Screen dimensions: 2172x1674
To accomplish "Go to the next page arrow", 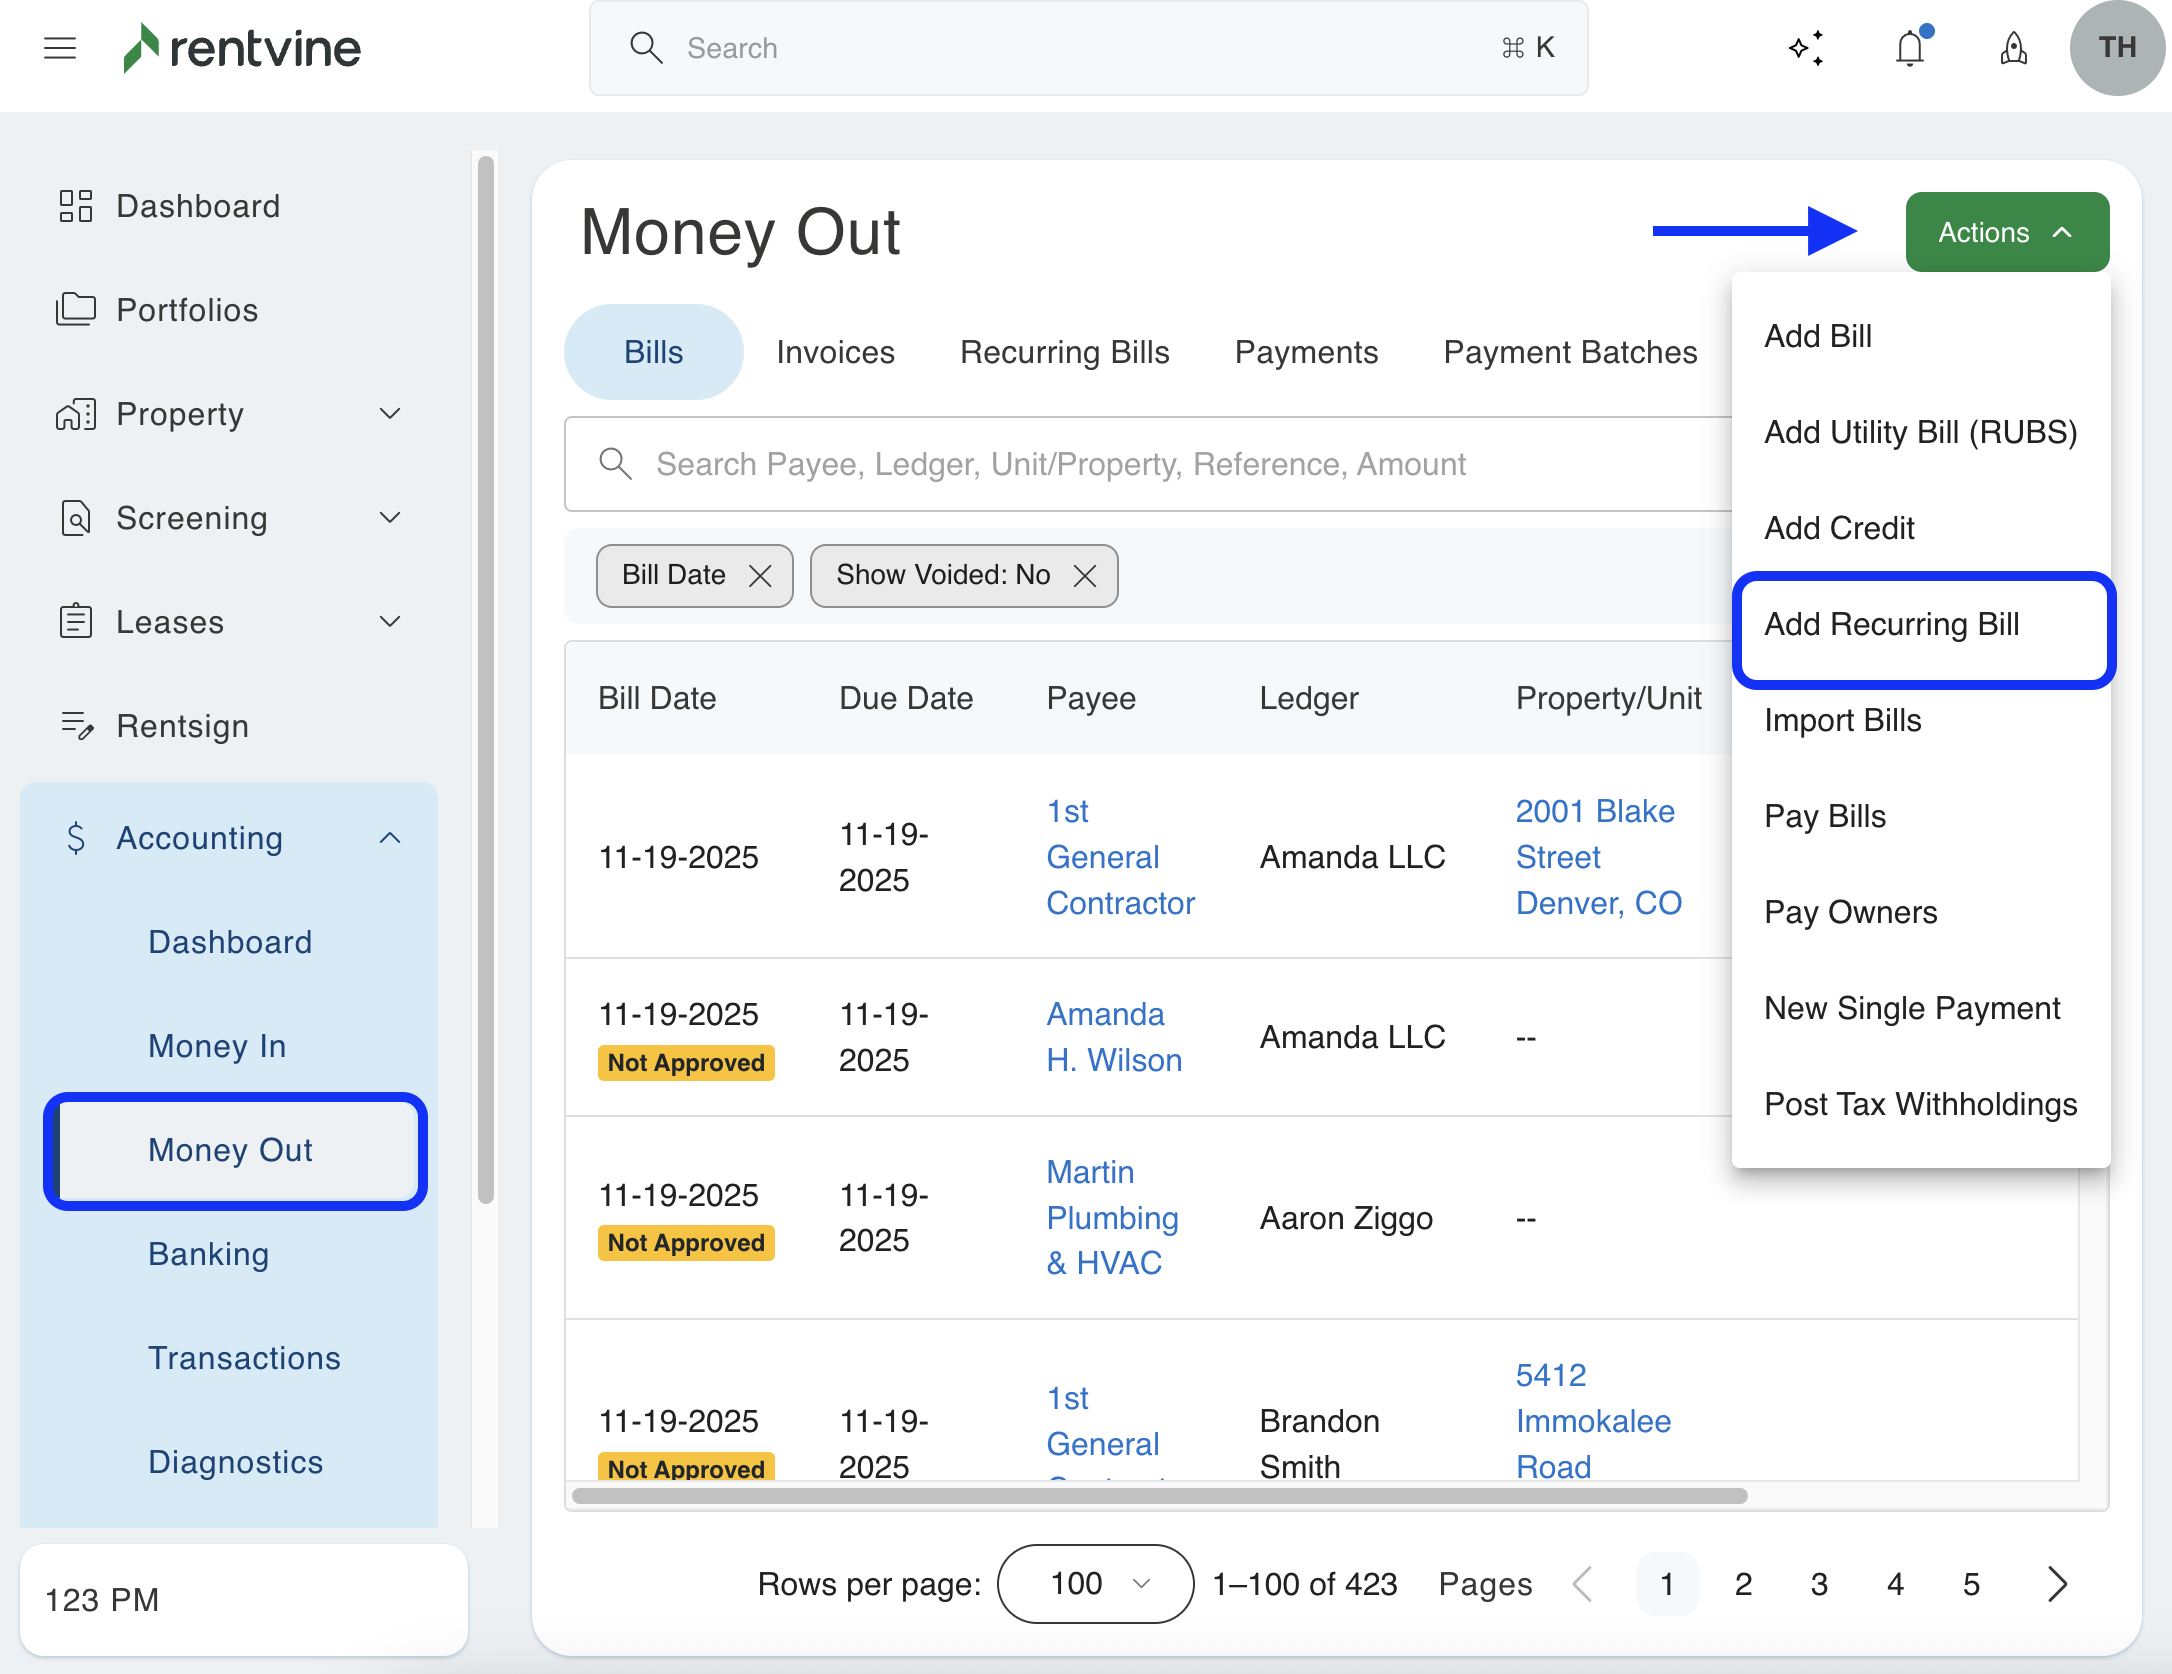I will click(x=2056, y=1584).
